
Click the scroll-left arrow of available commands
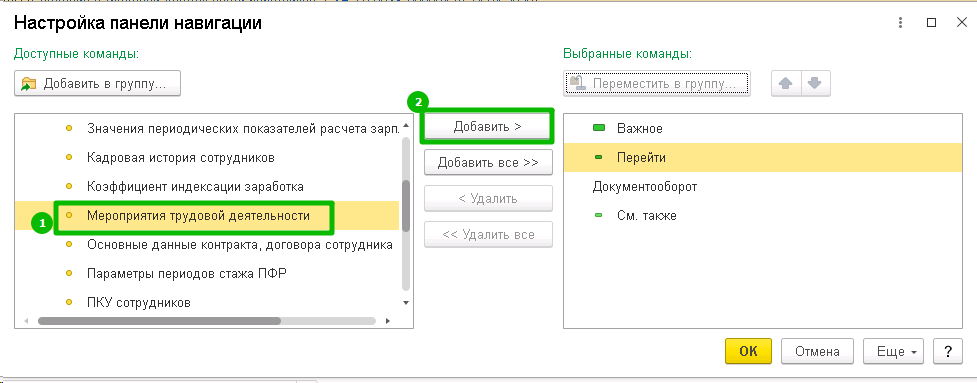26,321
